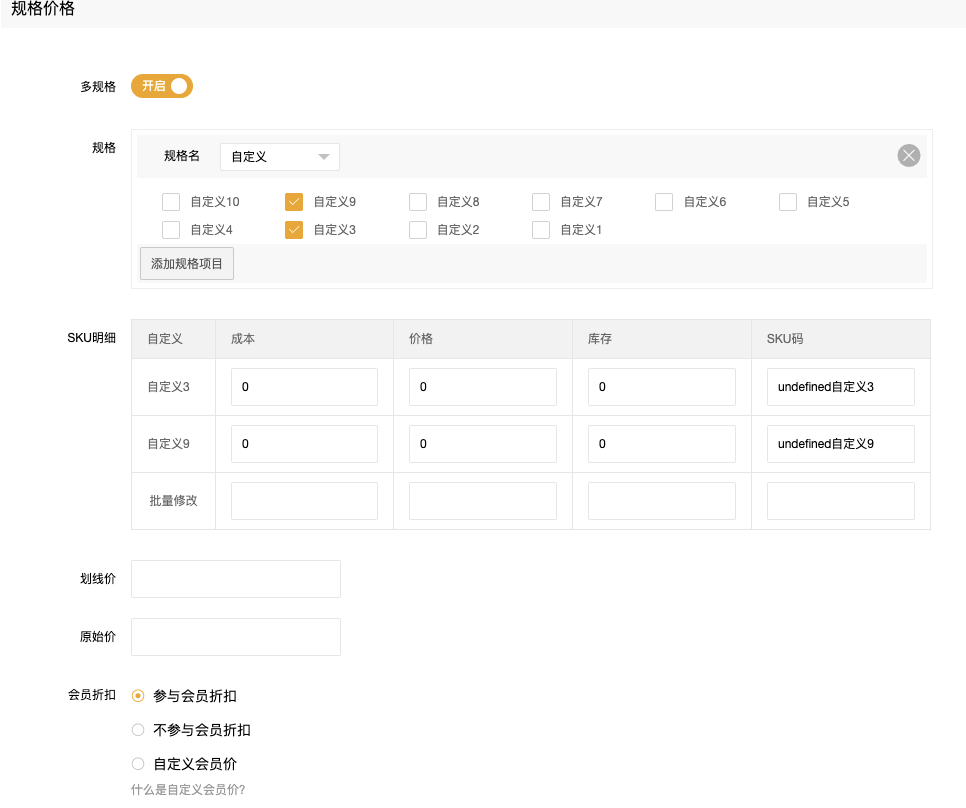Remove spec group with the X icon

[x=909, y=155]
